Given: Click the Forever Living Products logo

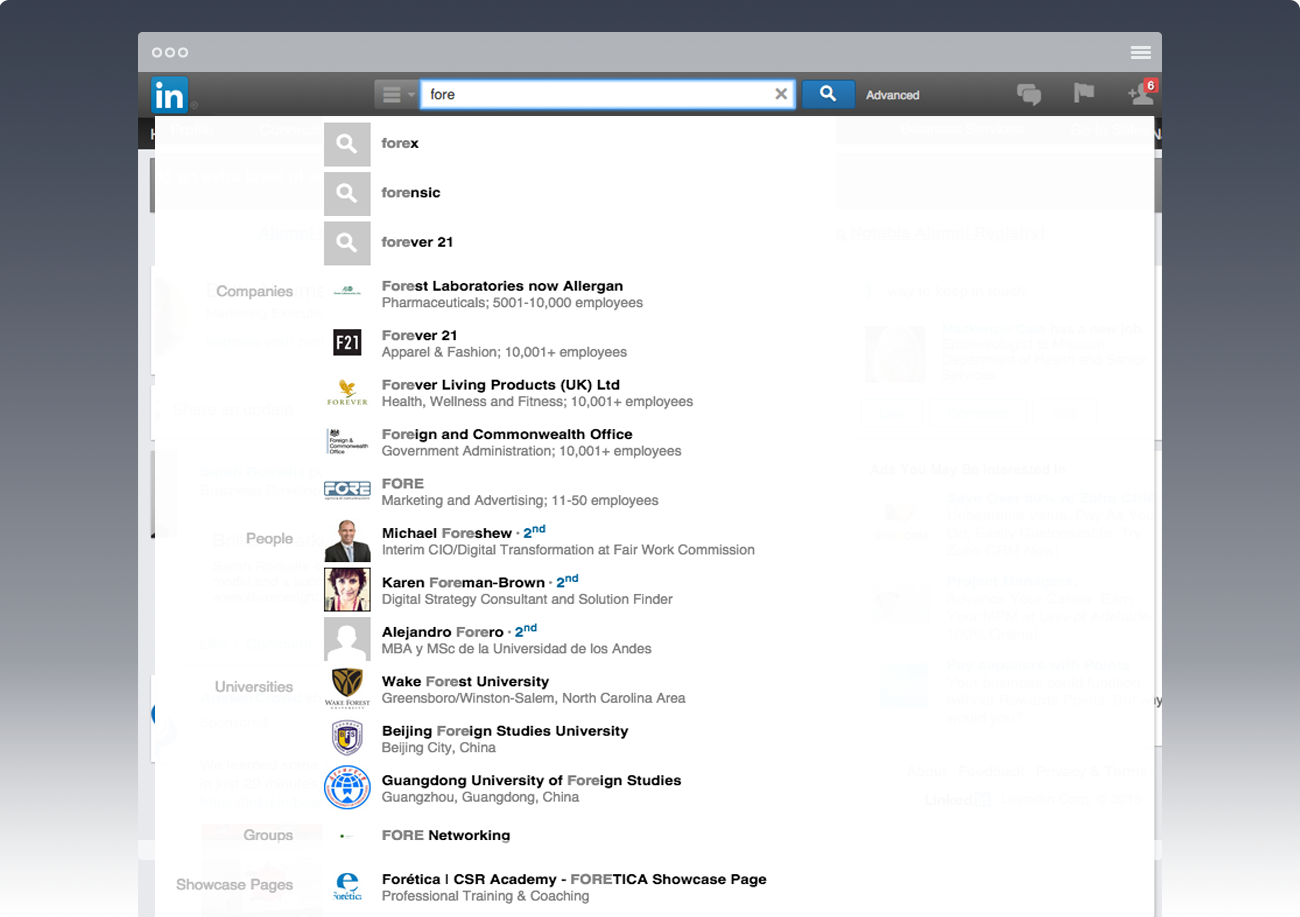Looking at the screenshot, I should (347, 391).
